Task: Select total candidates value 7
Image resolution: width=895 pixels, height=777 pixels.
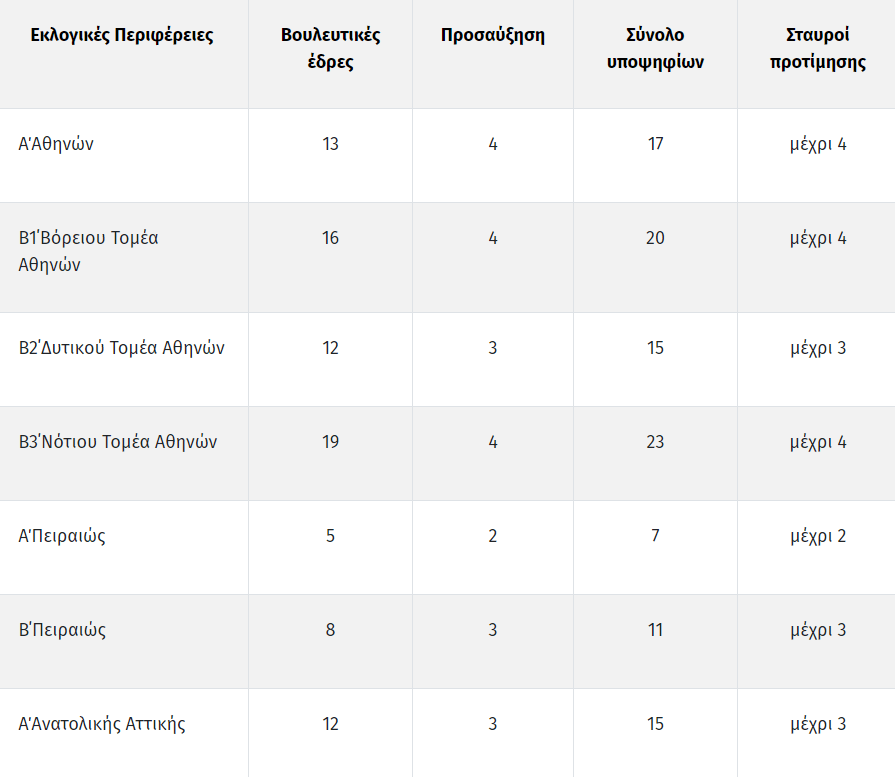Action: pos(655,536)
